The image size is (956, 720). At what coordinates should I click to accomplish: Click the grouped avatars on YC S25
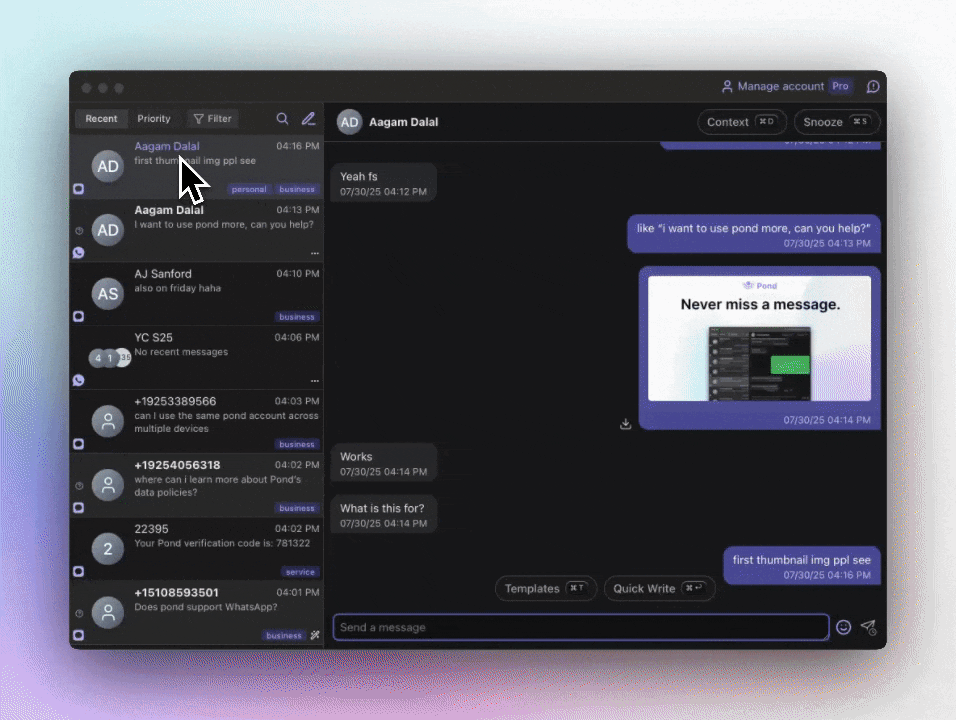(x=110, y=358)
